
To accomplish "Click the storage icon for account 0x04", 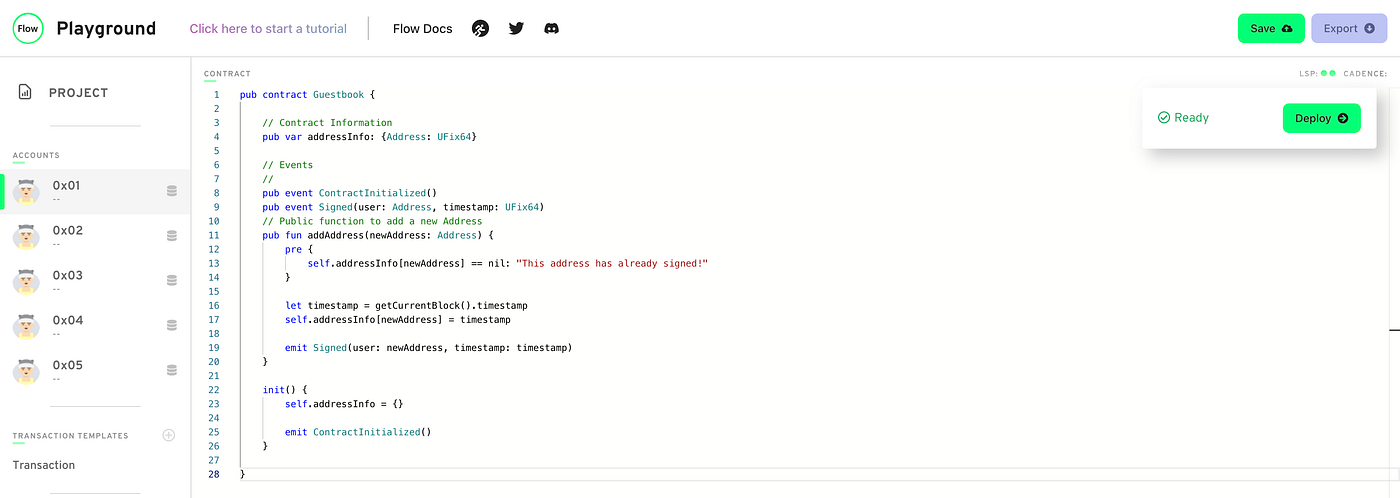I will coord(172,325).
